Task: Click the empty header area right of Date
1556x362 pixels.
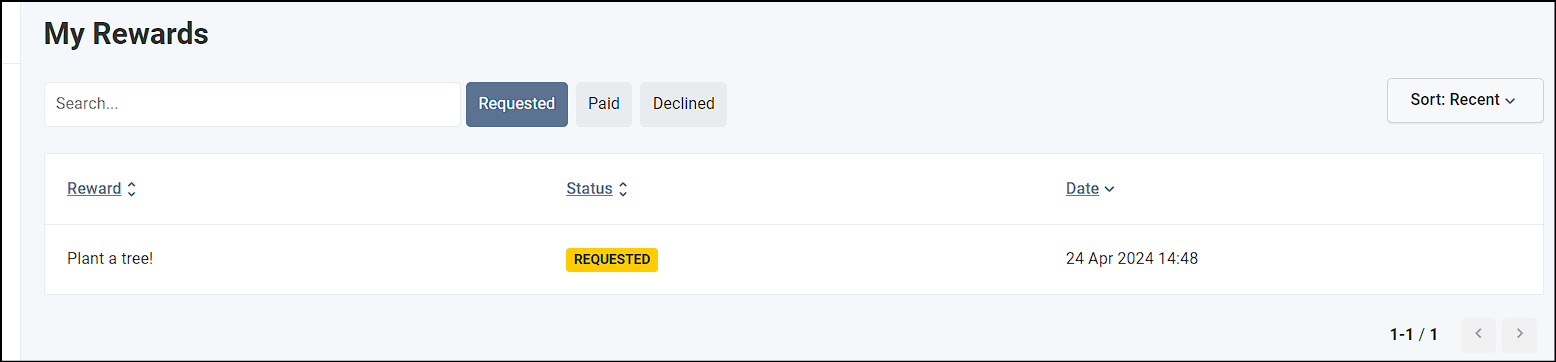Action: [x=1330, y=189]
